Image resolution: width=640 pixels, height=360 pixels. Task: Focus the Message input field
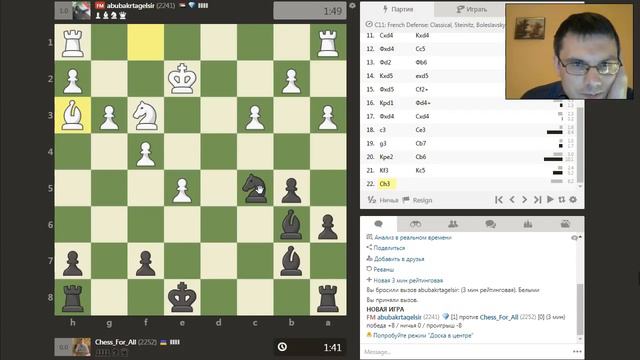point(465,351)
